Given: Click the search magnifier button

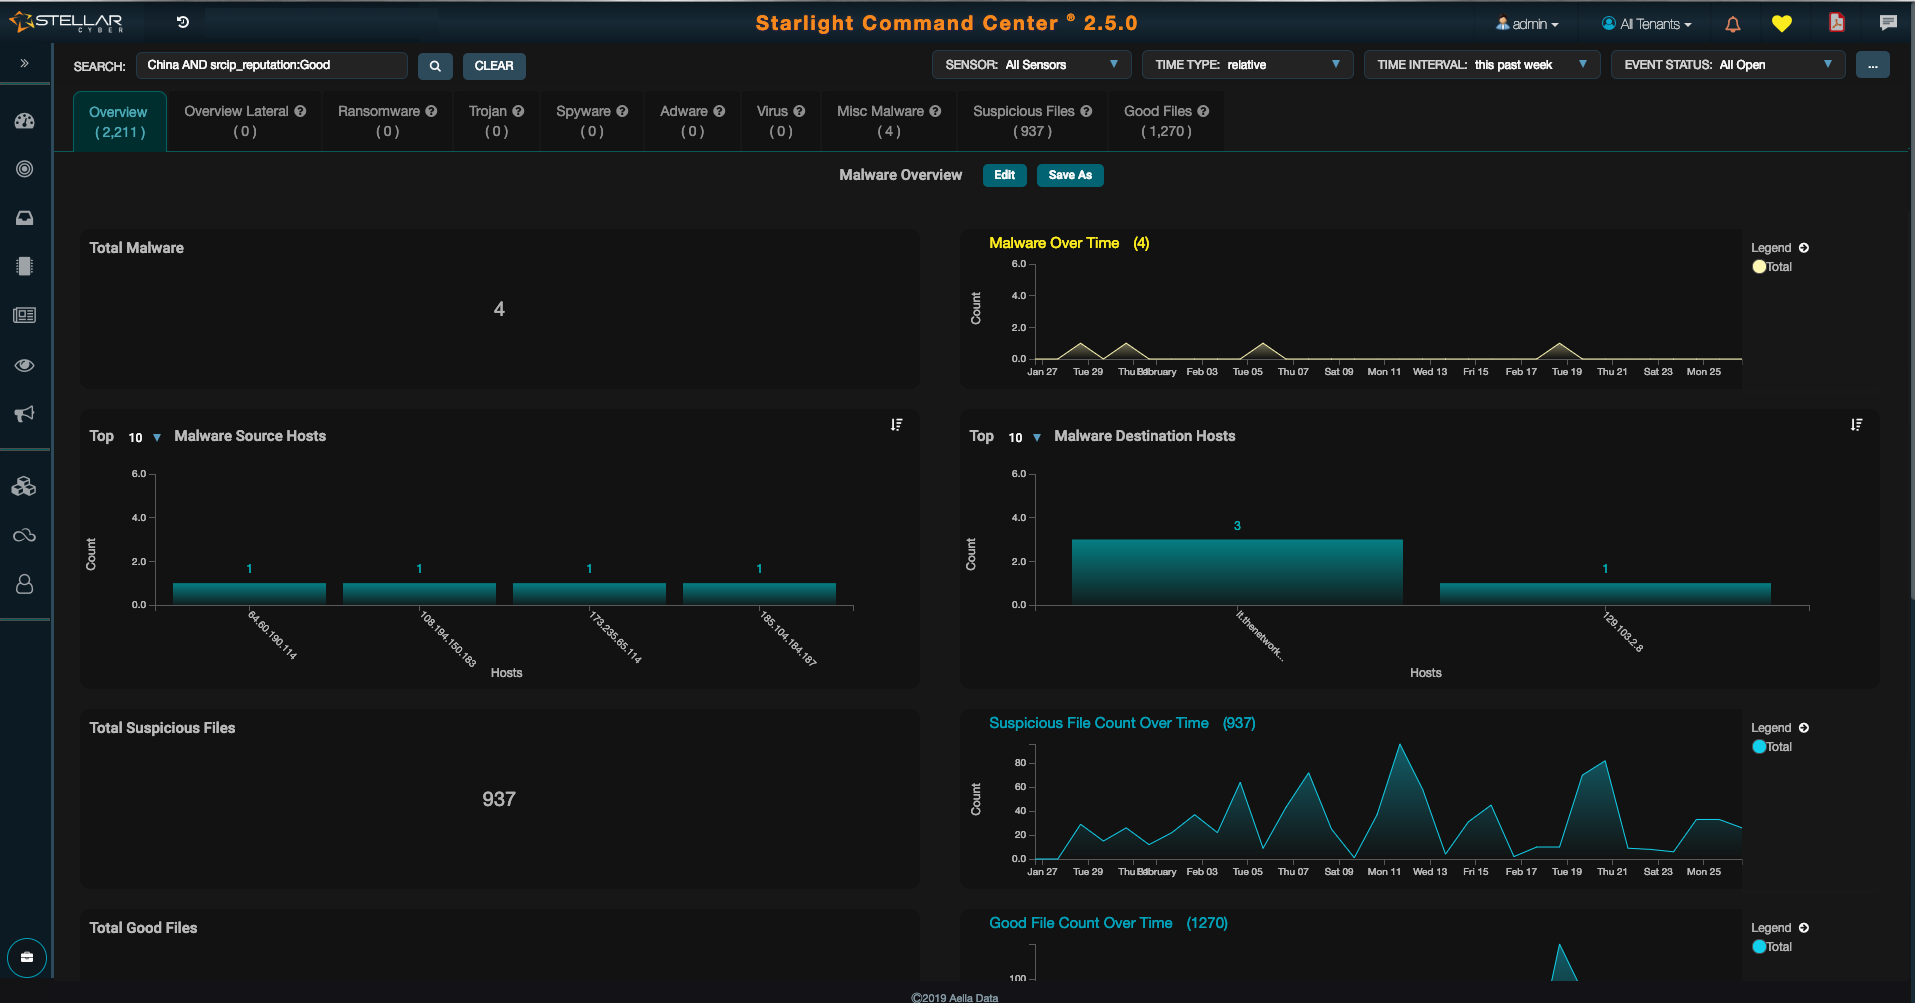Looking at the screenshot, I should (x=435, y=66).
